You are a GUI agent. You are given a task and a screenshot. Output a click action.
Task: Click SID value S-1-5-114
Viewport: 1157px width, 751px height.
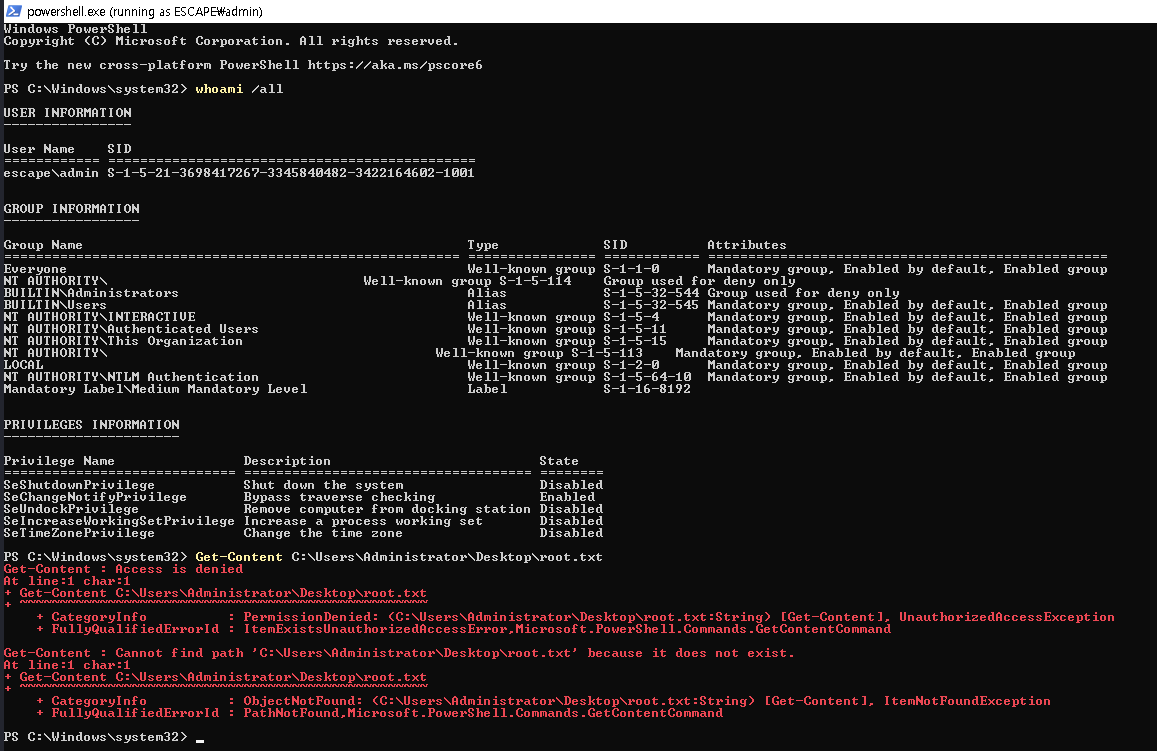(x=535, y=281)
